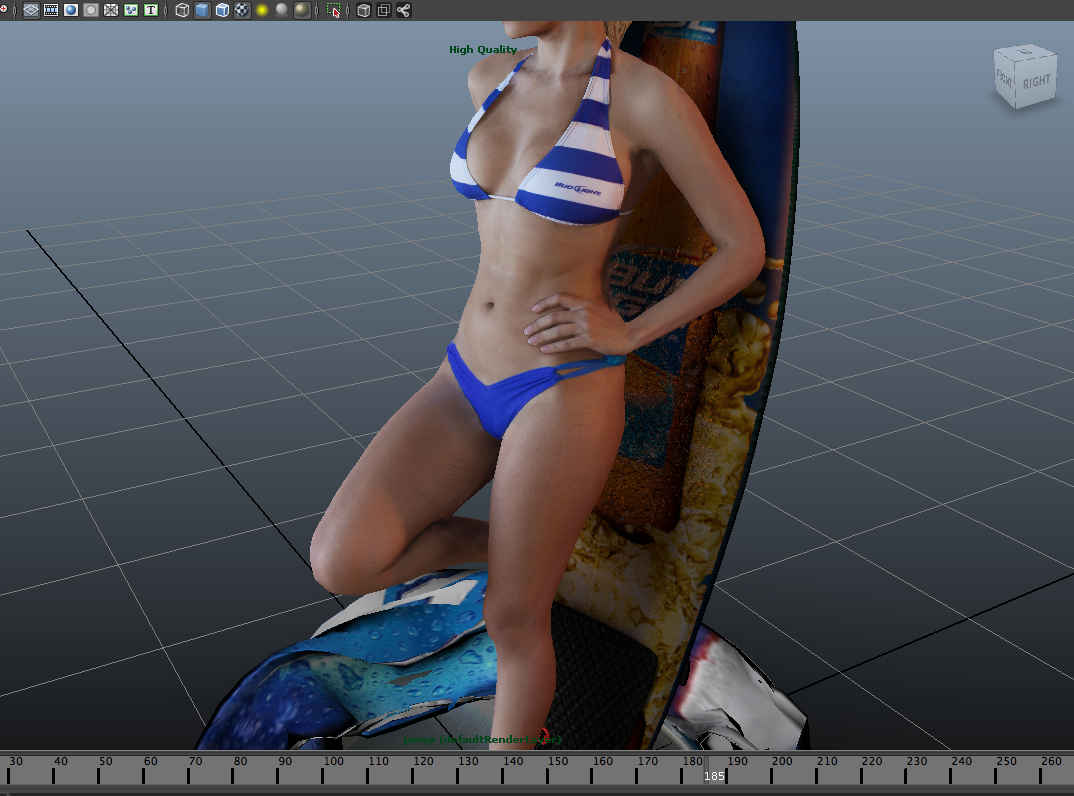Image resolution: width=1074 pixels, height=796 pixels.
Task: Toggle the field chart icon
Action: 111,10
